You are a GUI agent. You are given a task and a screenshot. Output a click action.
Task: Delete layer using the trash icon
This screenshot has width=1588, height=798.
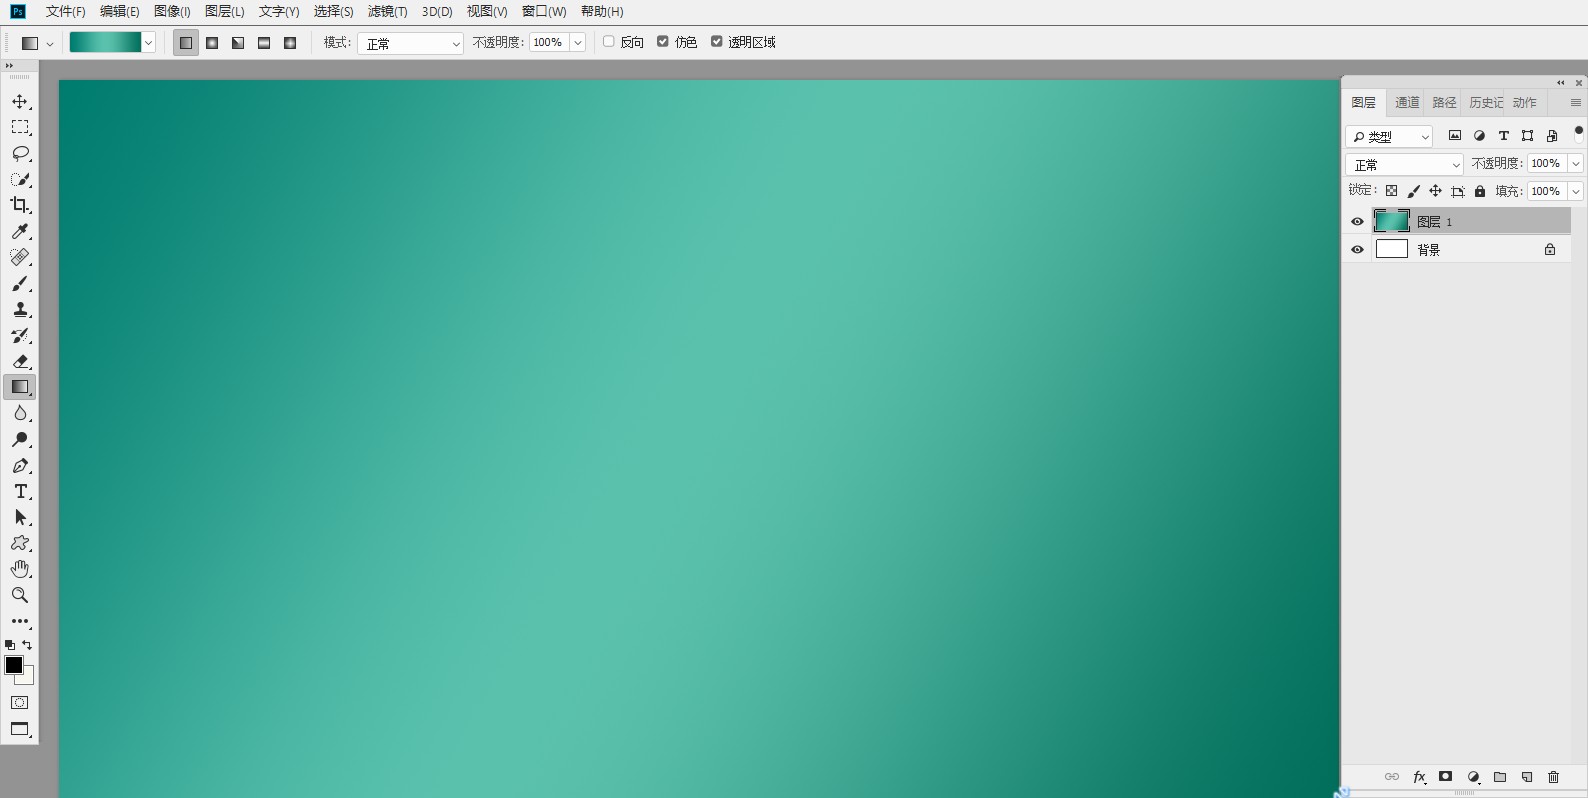click(1554, 777)
